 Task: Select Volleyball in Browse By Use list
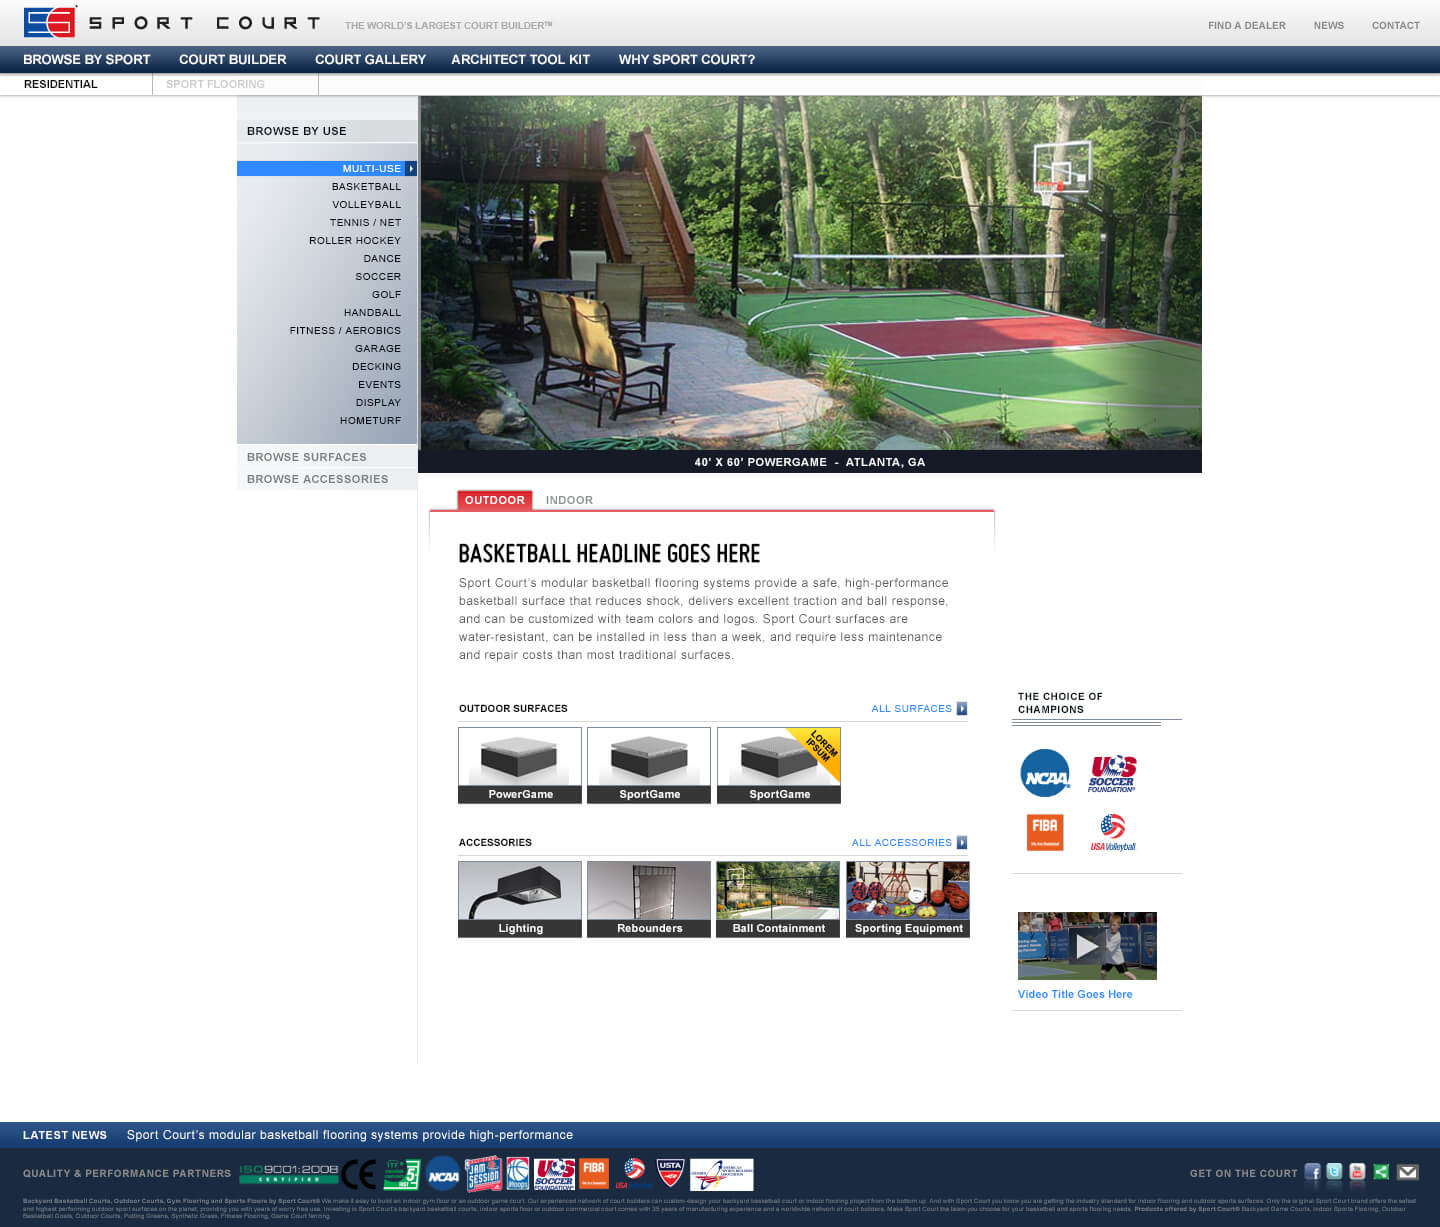tap(366, 205)
